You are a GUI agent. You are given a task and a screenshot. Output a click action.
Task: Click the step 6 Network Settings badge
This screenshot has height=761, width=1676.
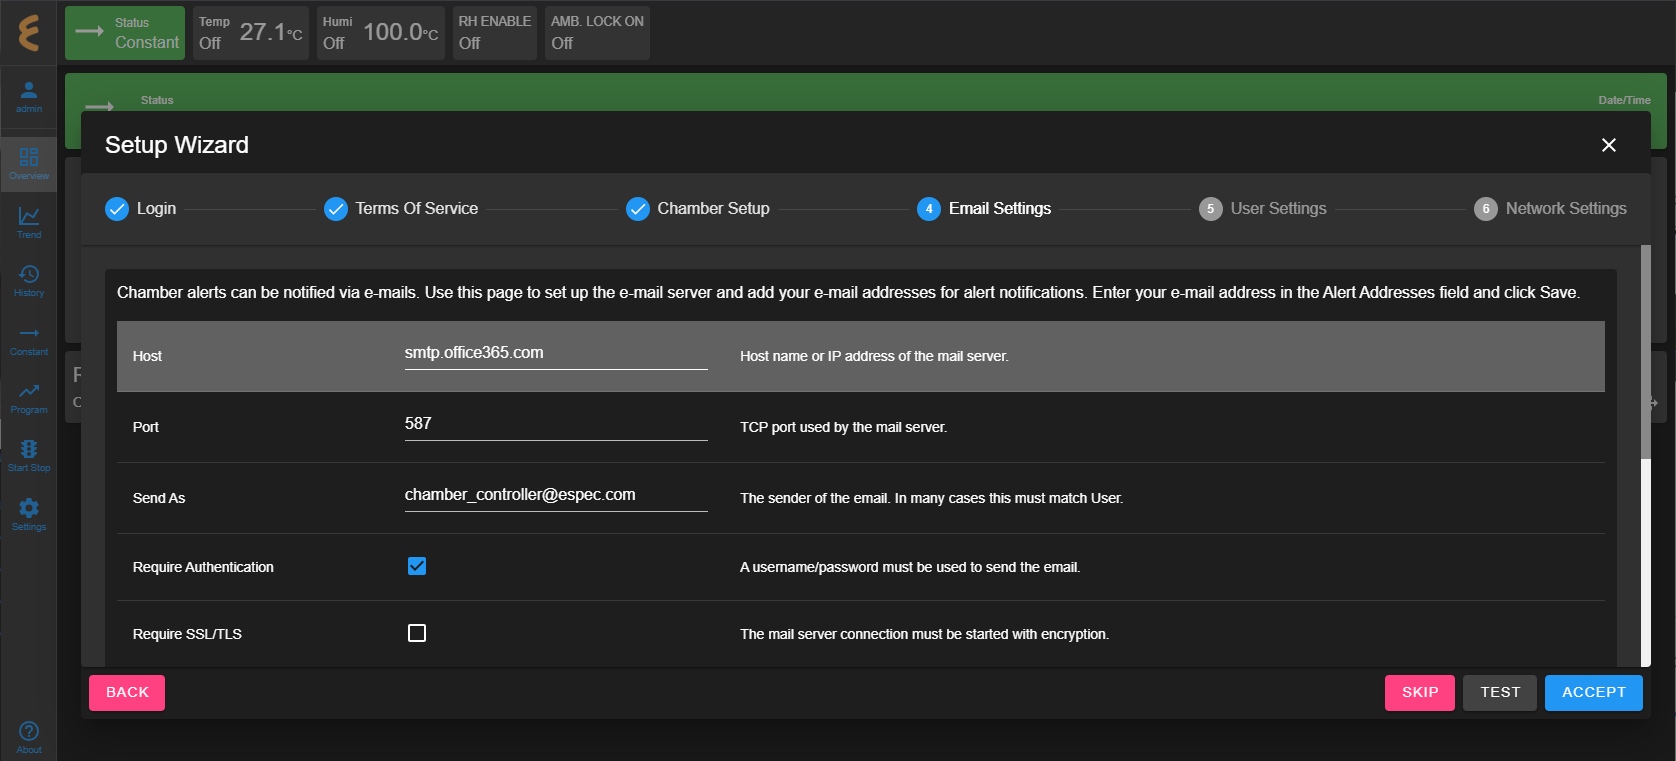coord(1486,209)
